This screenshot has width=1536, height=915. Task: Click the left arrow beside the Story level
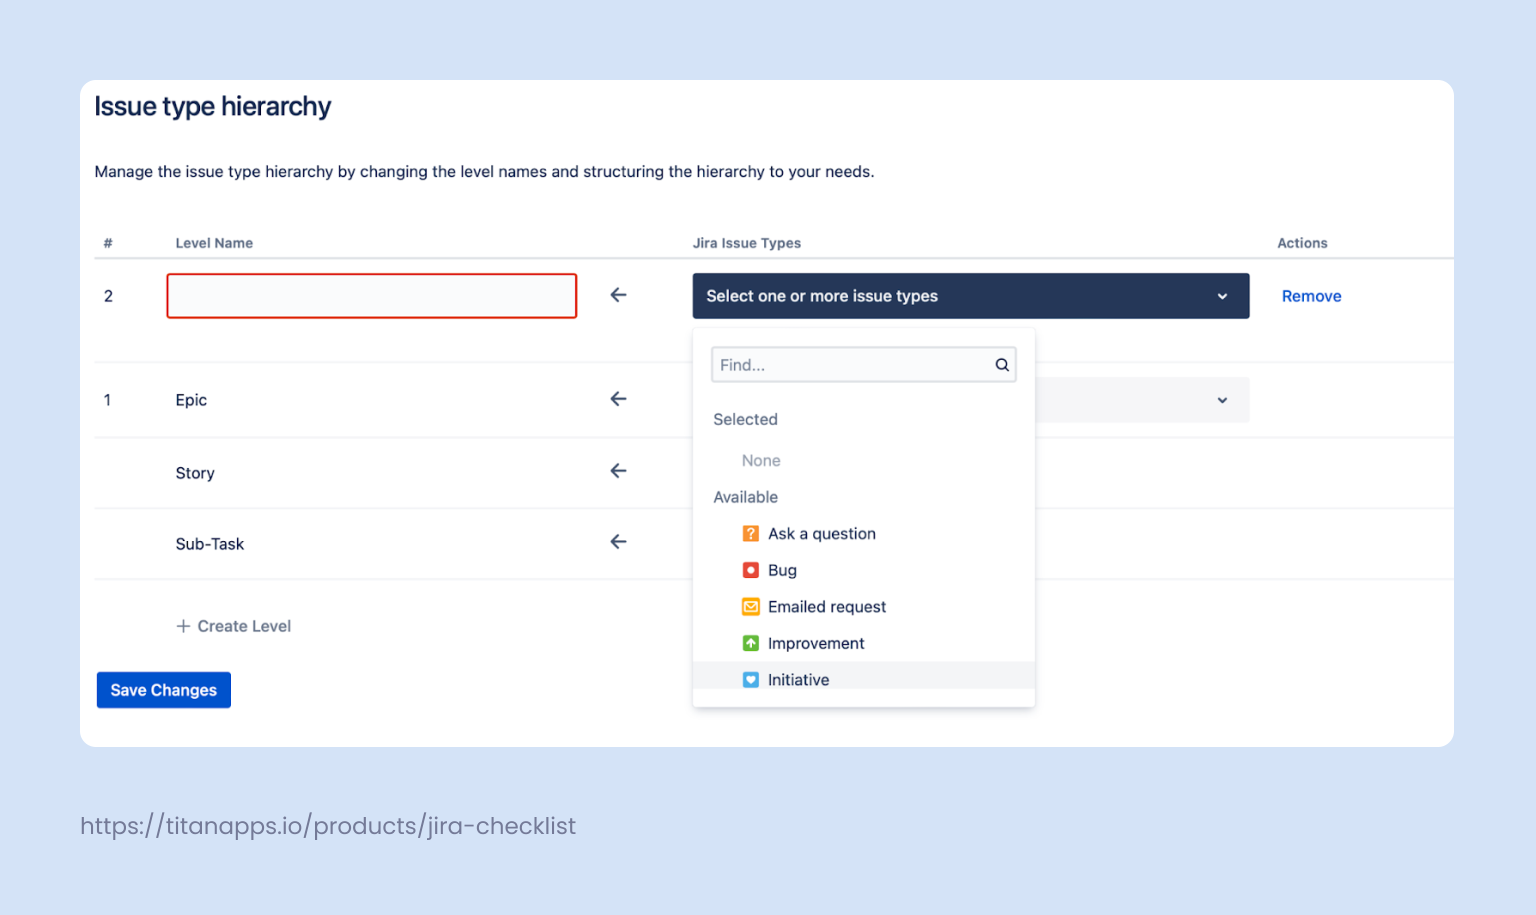point(618,471)
